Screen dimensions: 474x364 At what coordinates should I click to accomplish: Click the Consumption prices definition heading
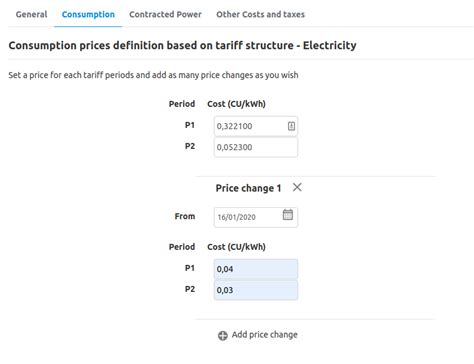(x=182, y=45)
